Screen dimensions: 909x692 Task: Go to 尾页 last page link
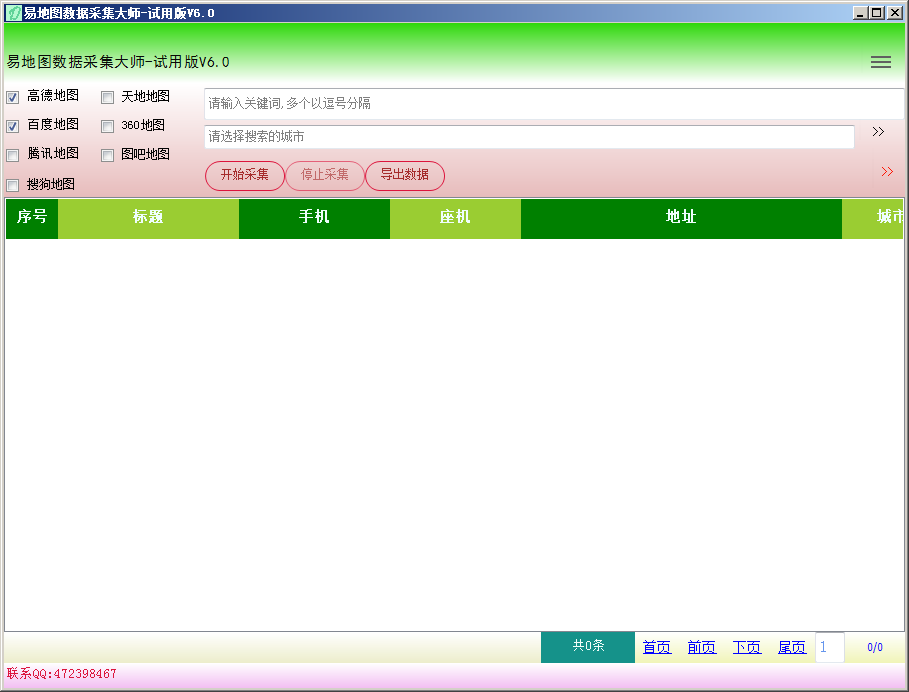792,647
